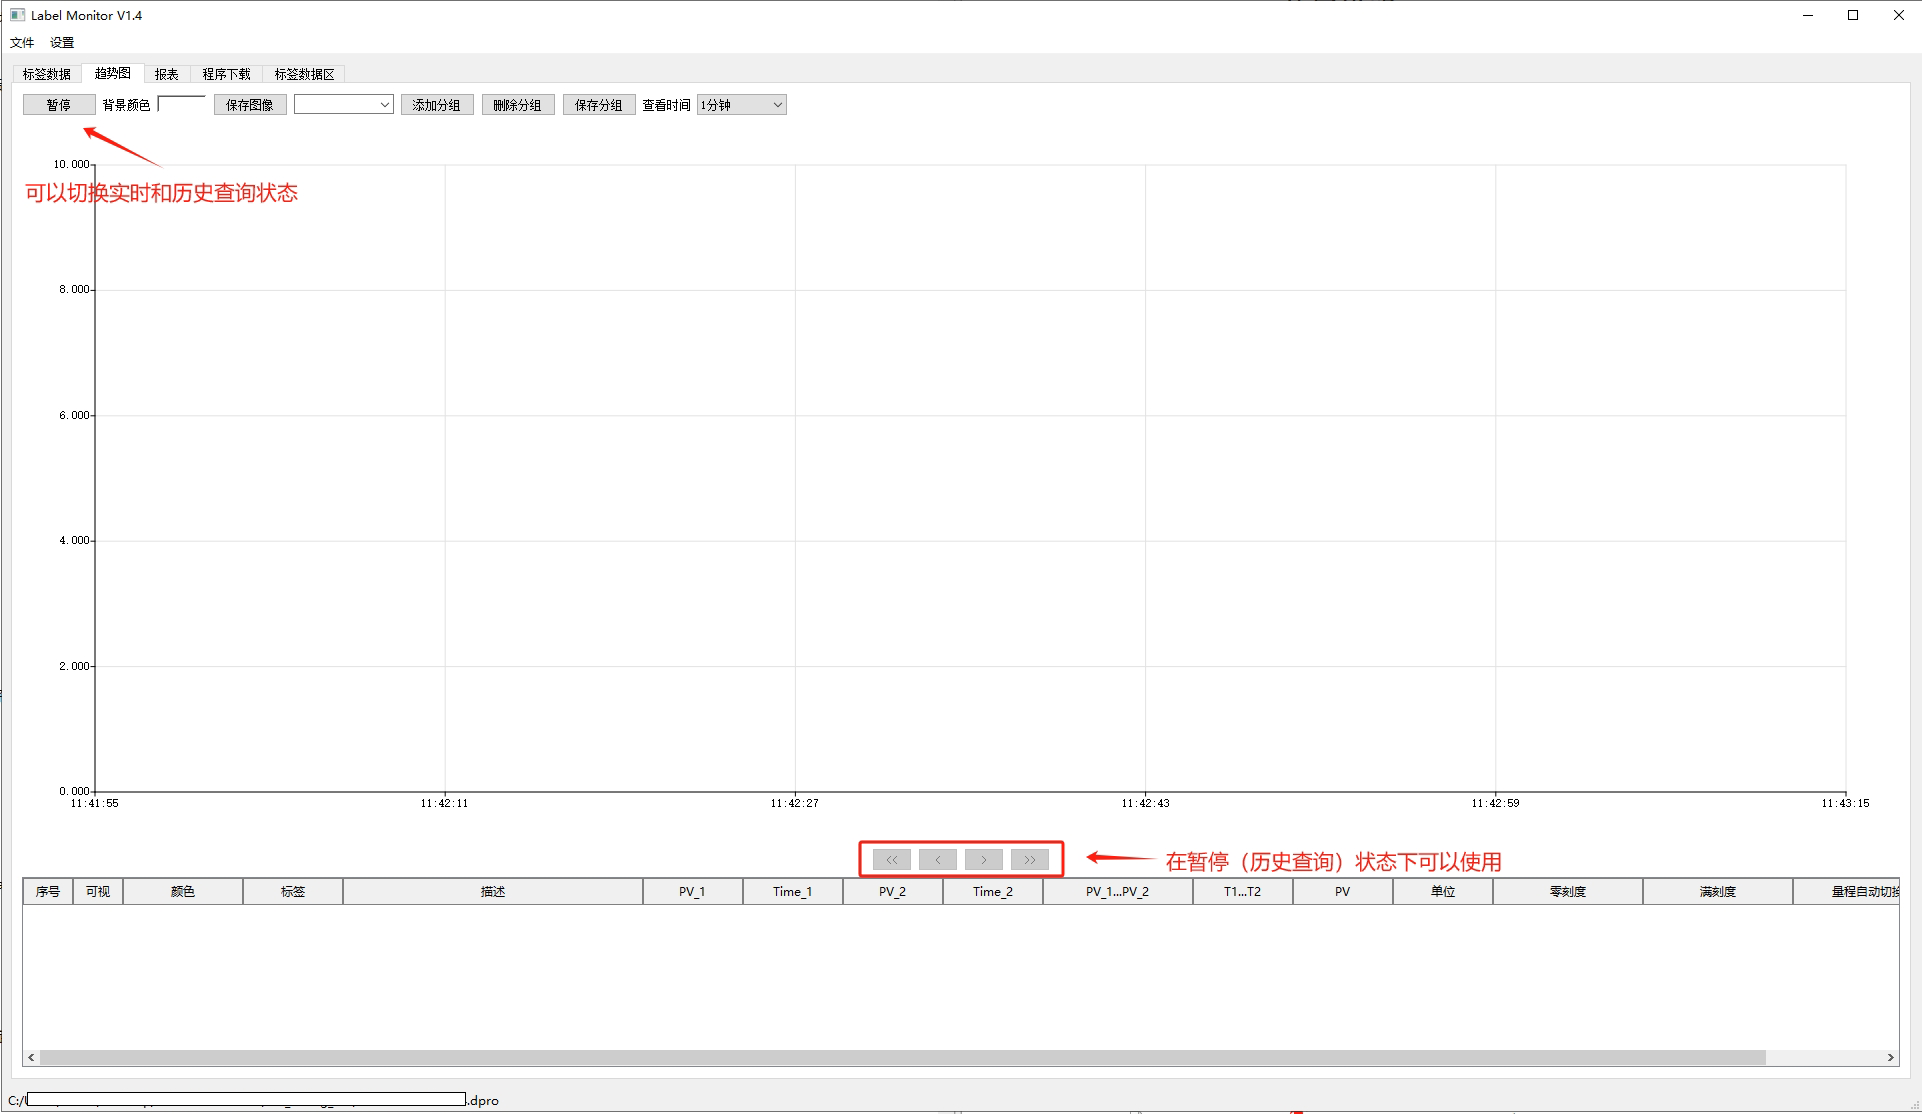Open the 文件 menu
Image resolution: width=1922 pixels, height=1114 pixels.
[x=22, y=42]
